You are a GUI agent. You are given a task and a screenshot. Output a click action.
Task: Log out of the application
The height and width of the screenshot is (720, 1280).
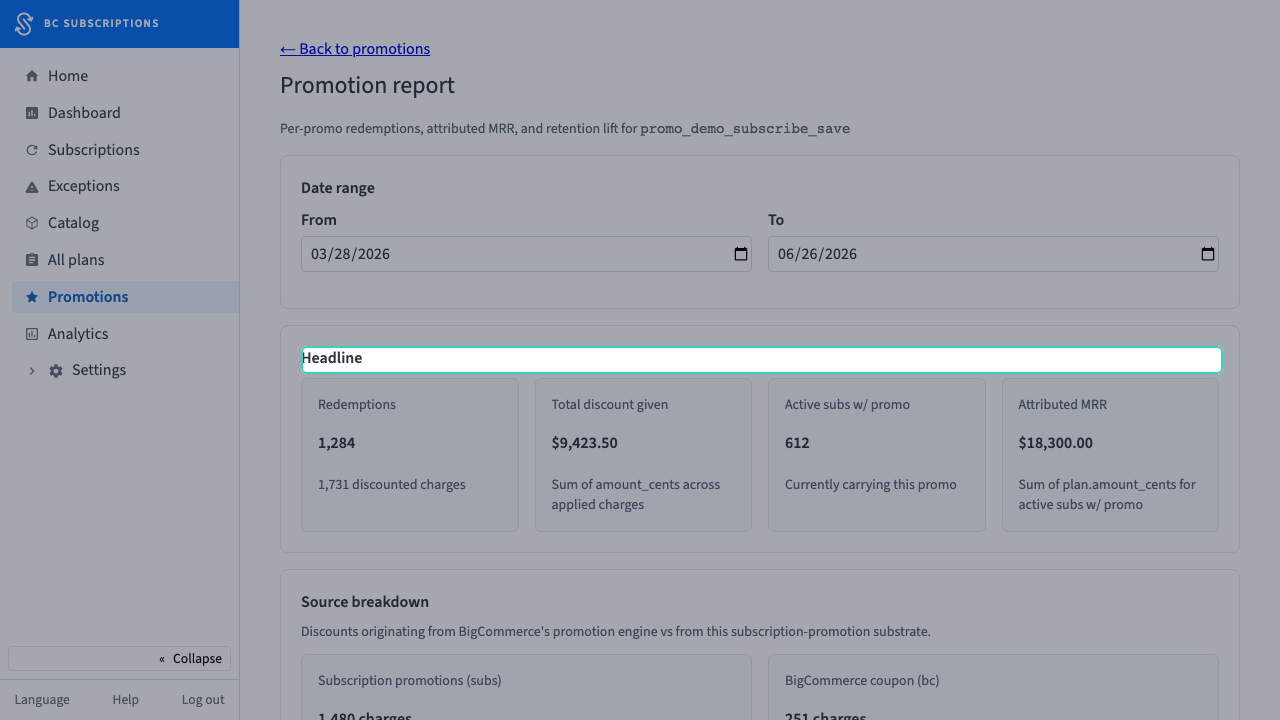tap(203, 700)
